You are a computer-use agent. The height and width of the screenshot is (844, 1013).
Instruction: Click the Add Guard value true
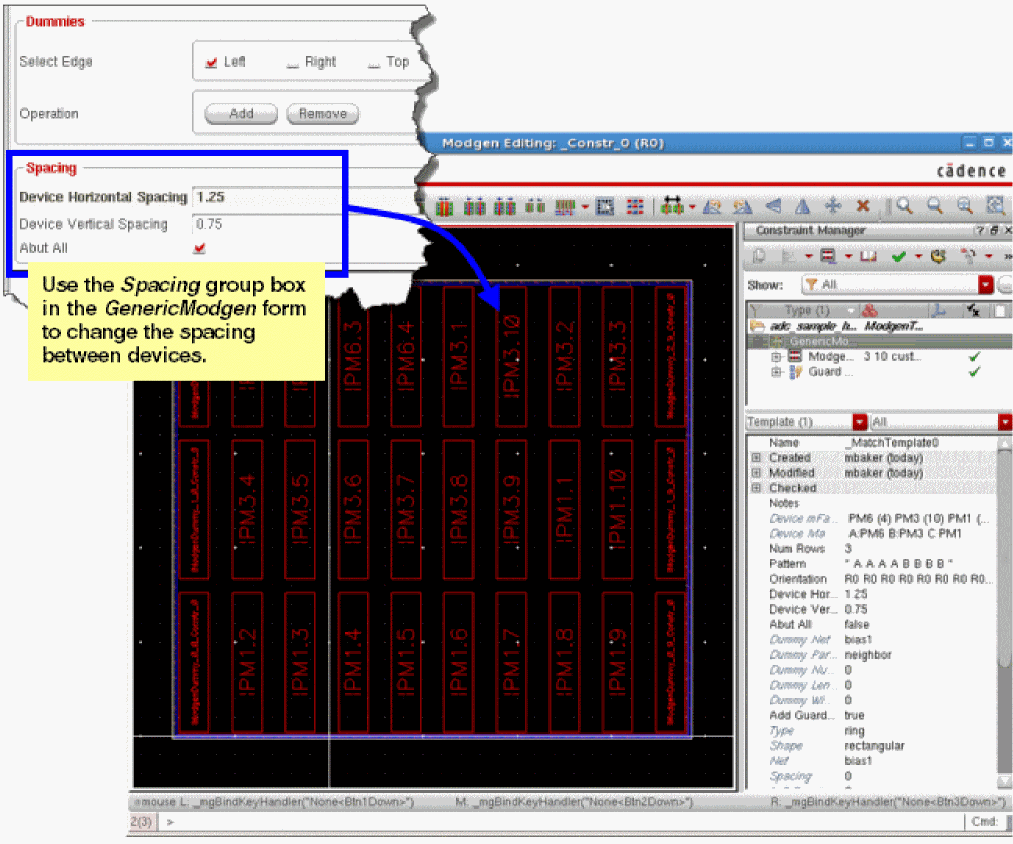click(x=854, y=716)
